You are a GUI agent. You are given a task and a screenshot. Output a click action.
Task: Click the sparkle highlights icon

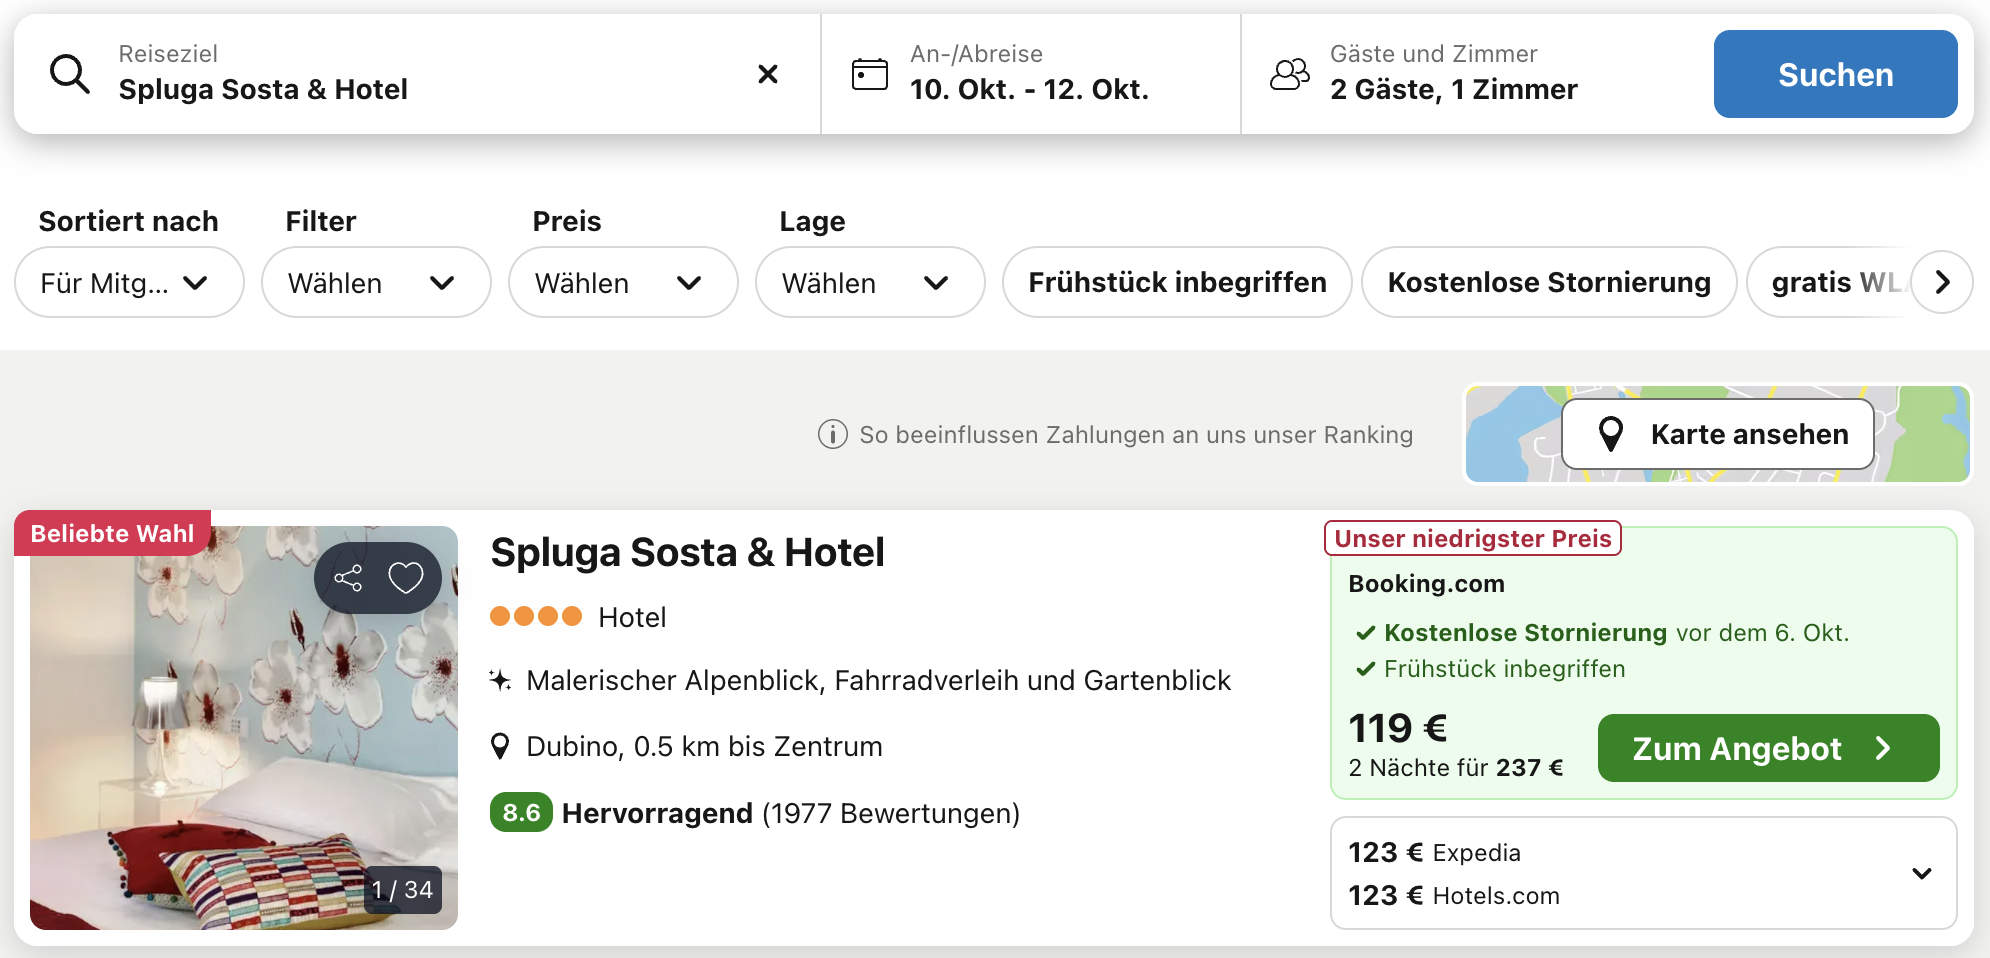pyautogui.click(x=500, y=680)
